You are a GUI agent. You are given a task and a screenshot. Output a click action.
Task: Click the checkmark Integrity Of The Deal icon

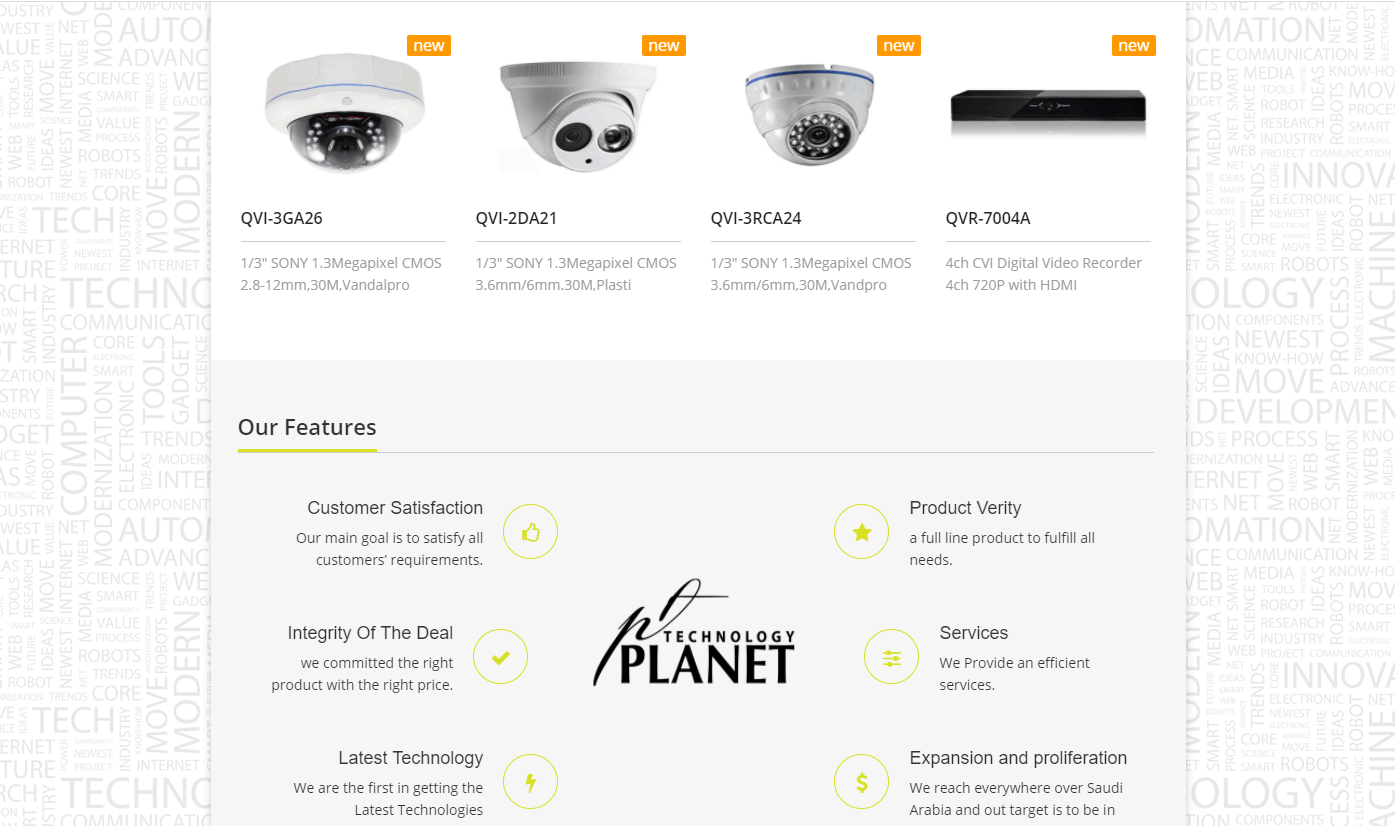coord(500,657)
